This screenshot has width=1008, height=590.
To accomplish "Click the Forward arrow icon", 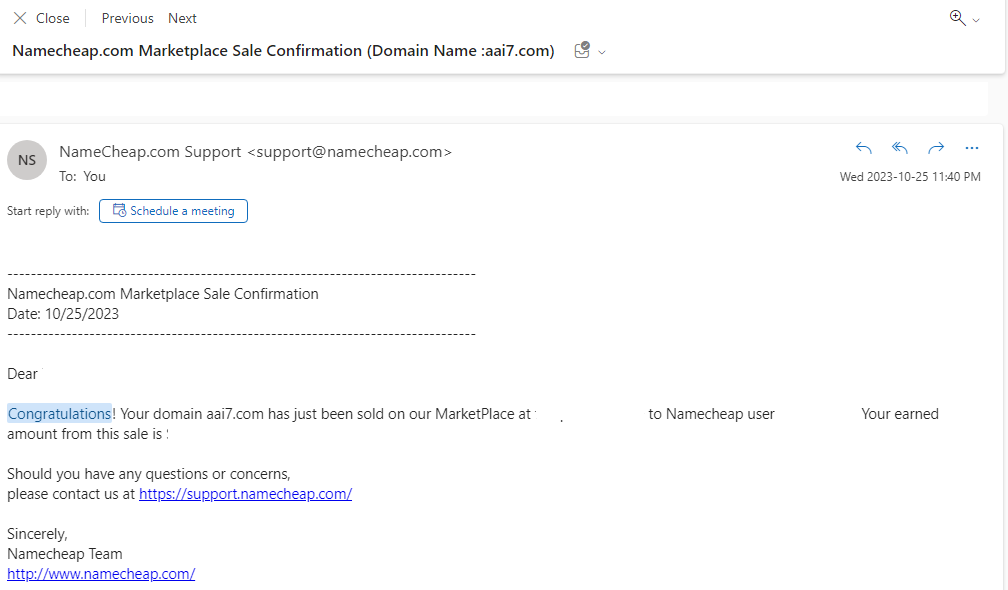I will (x=936, y=148).
